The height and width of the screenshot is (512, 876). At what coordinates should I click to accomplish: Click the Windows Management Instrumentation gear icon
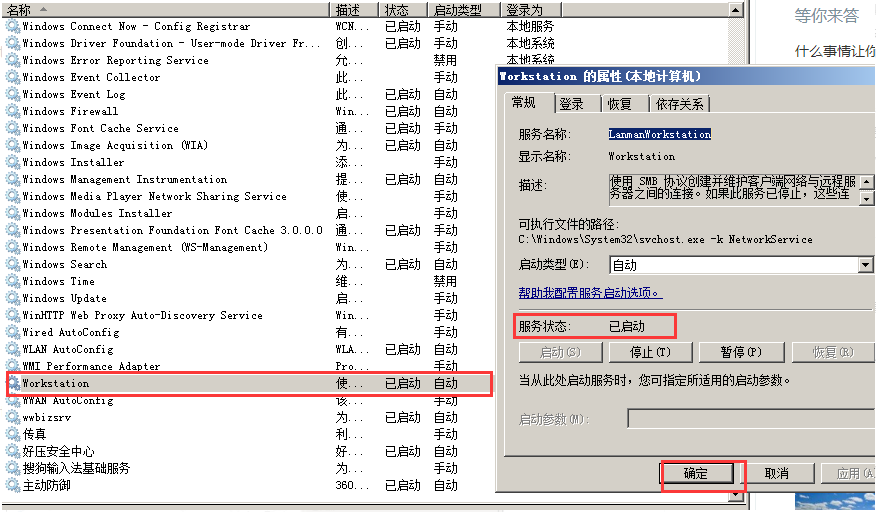(12, 179)
